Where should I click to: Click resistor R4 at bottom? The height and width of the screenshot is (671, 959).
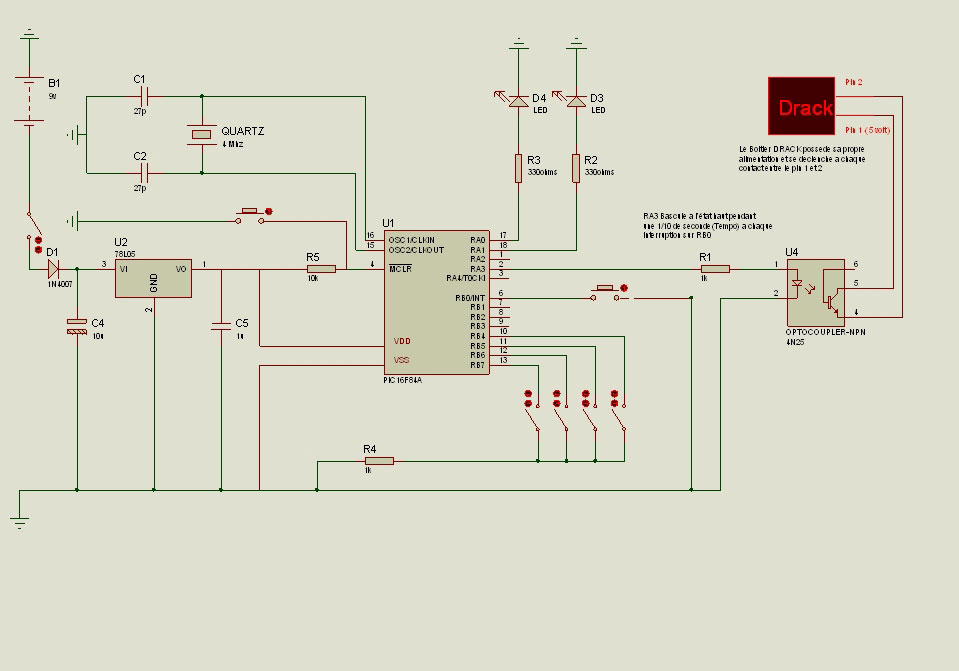(x=379, y=461)
